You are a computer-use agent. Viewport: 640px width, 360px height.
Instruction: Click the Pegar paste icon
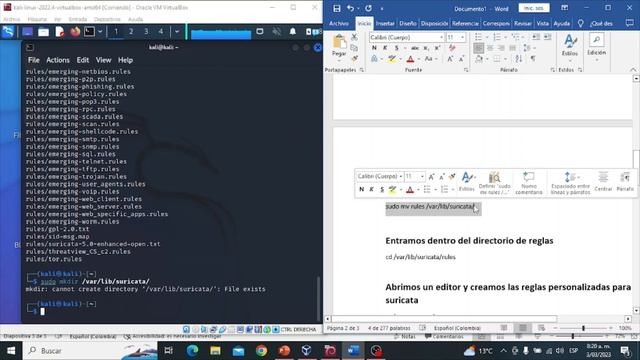click(x=339, y=42)
